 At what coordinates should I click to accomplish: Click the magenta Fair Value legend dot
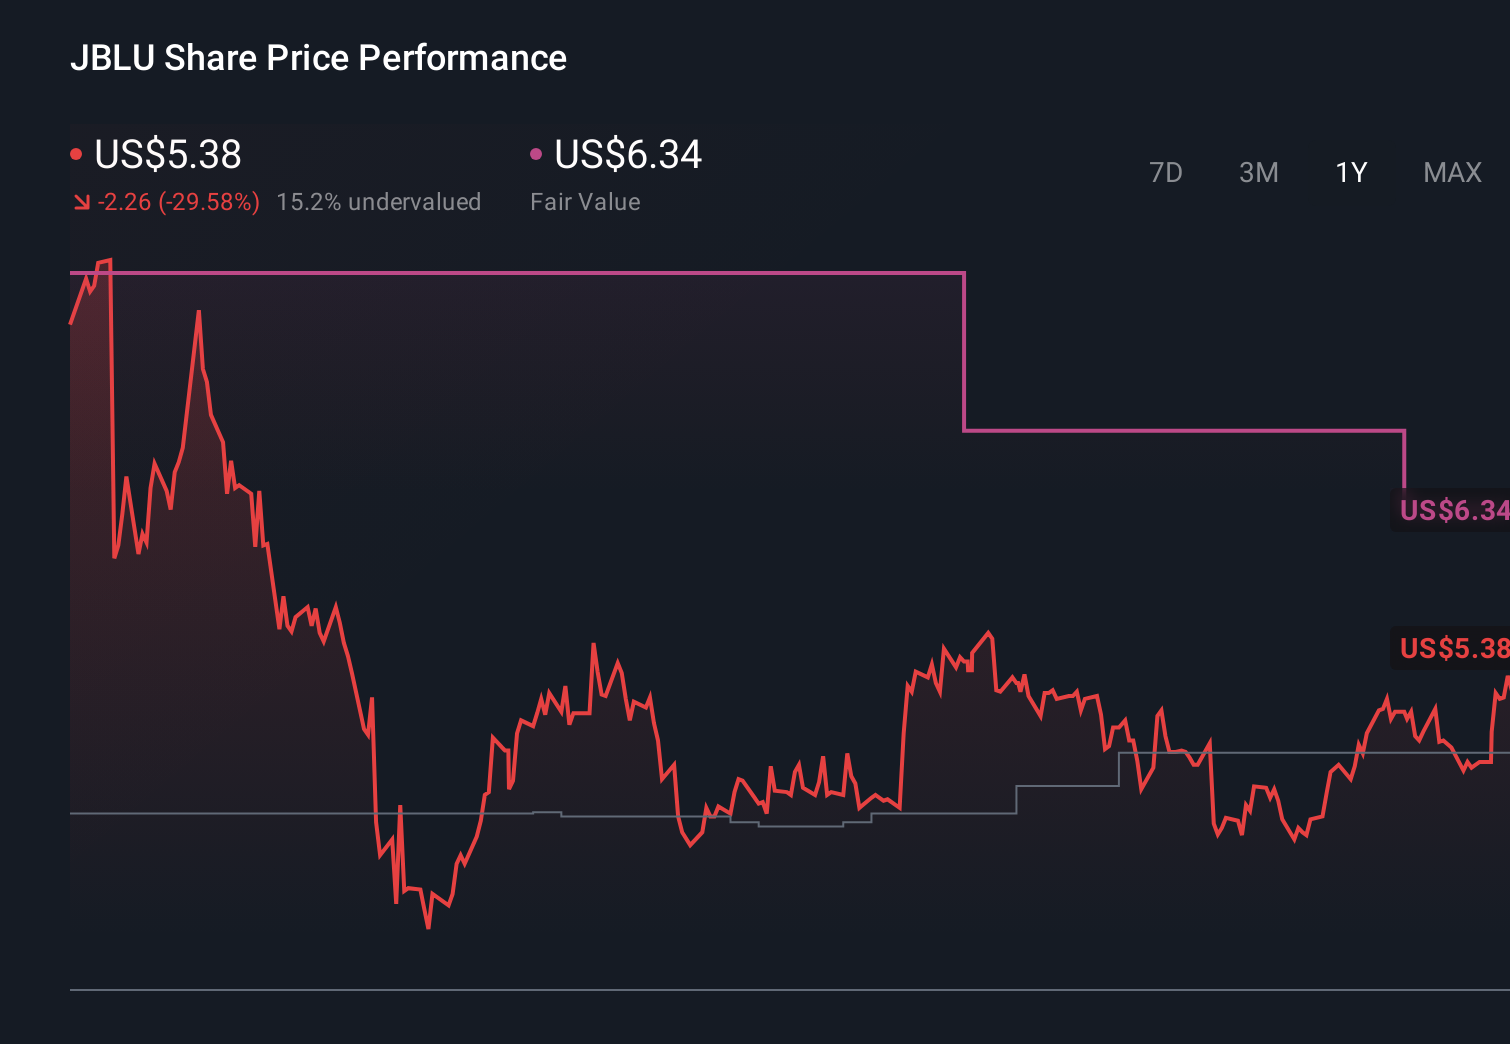(x=536, y=152)
